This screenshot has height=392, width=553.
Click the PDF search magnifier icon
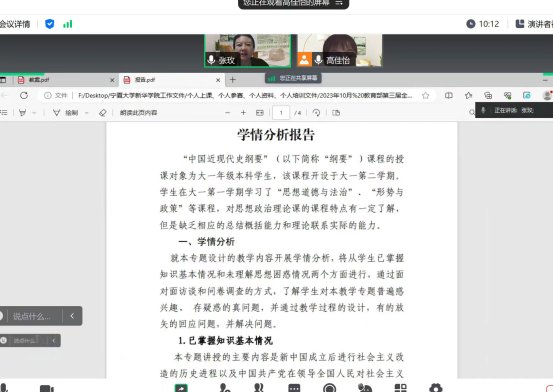pos(472,112)
